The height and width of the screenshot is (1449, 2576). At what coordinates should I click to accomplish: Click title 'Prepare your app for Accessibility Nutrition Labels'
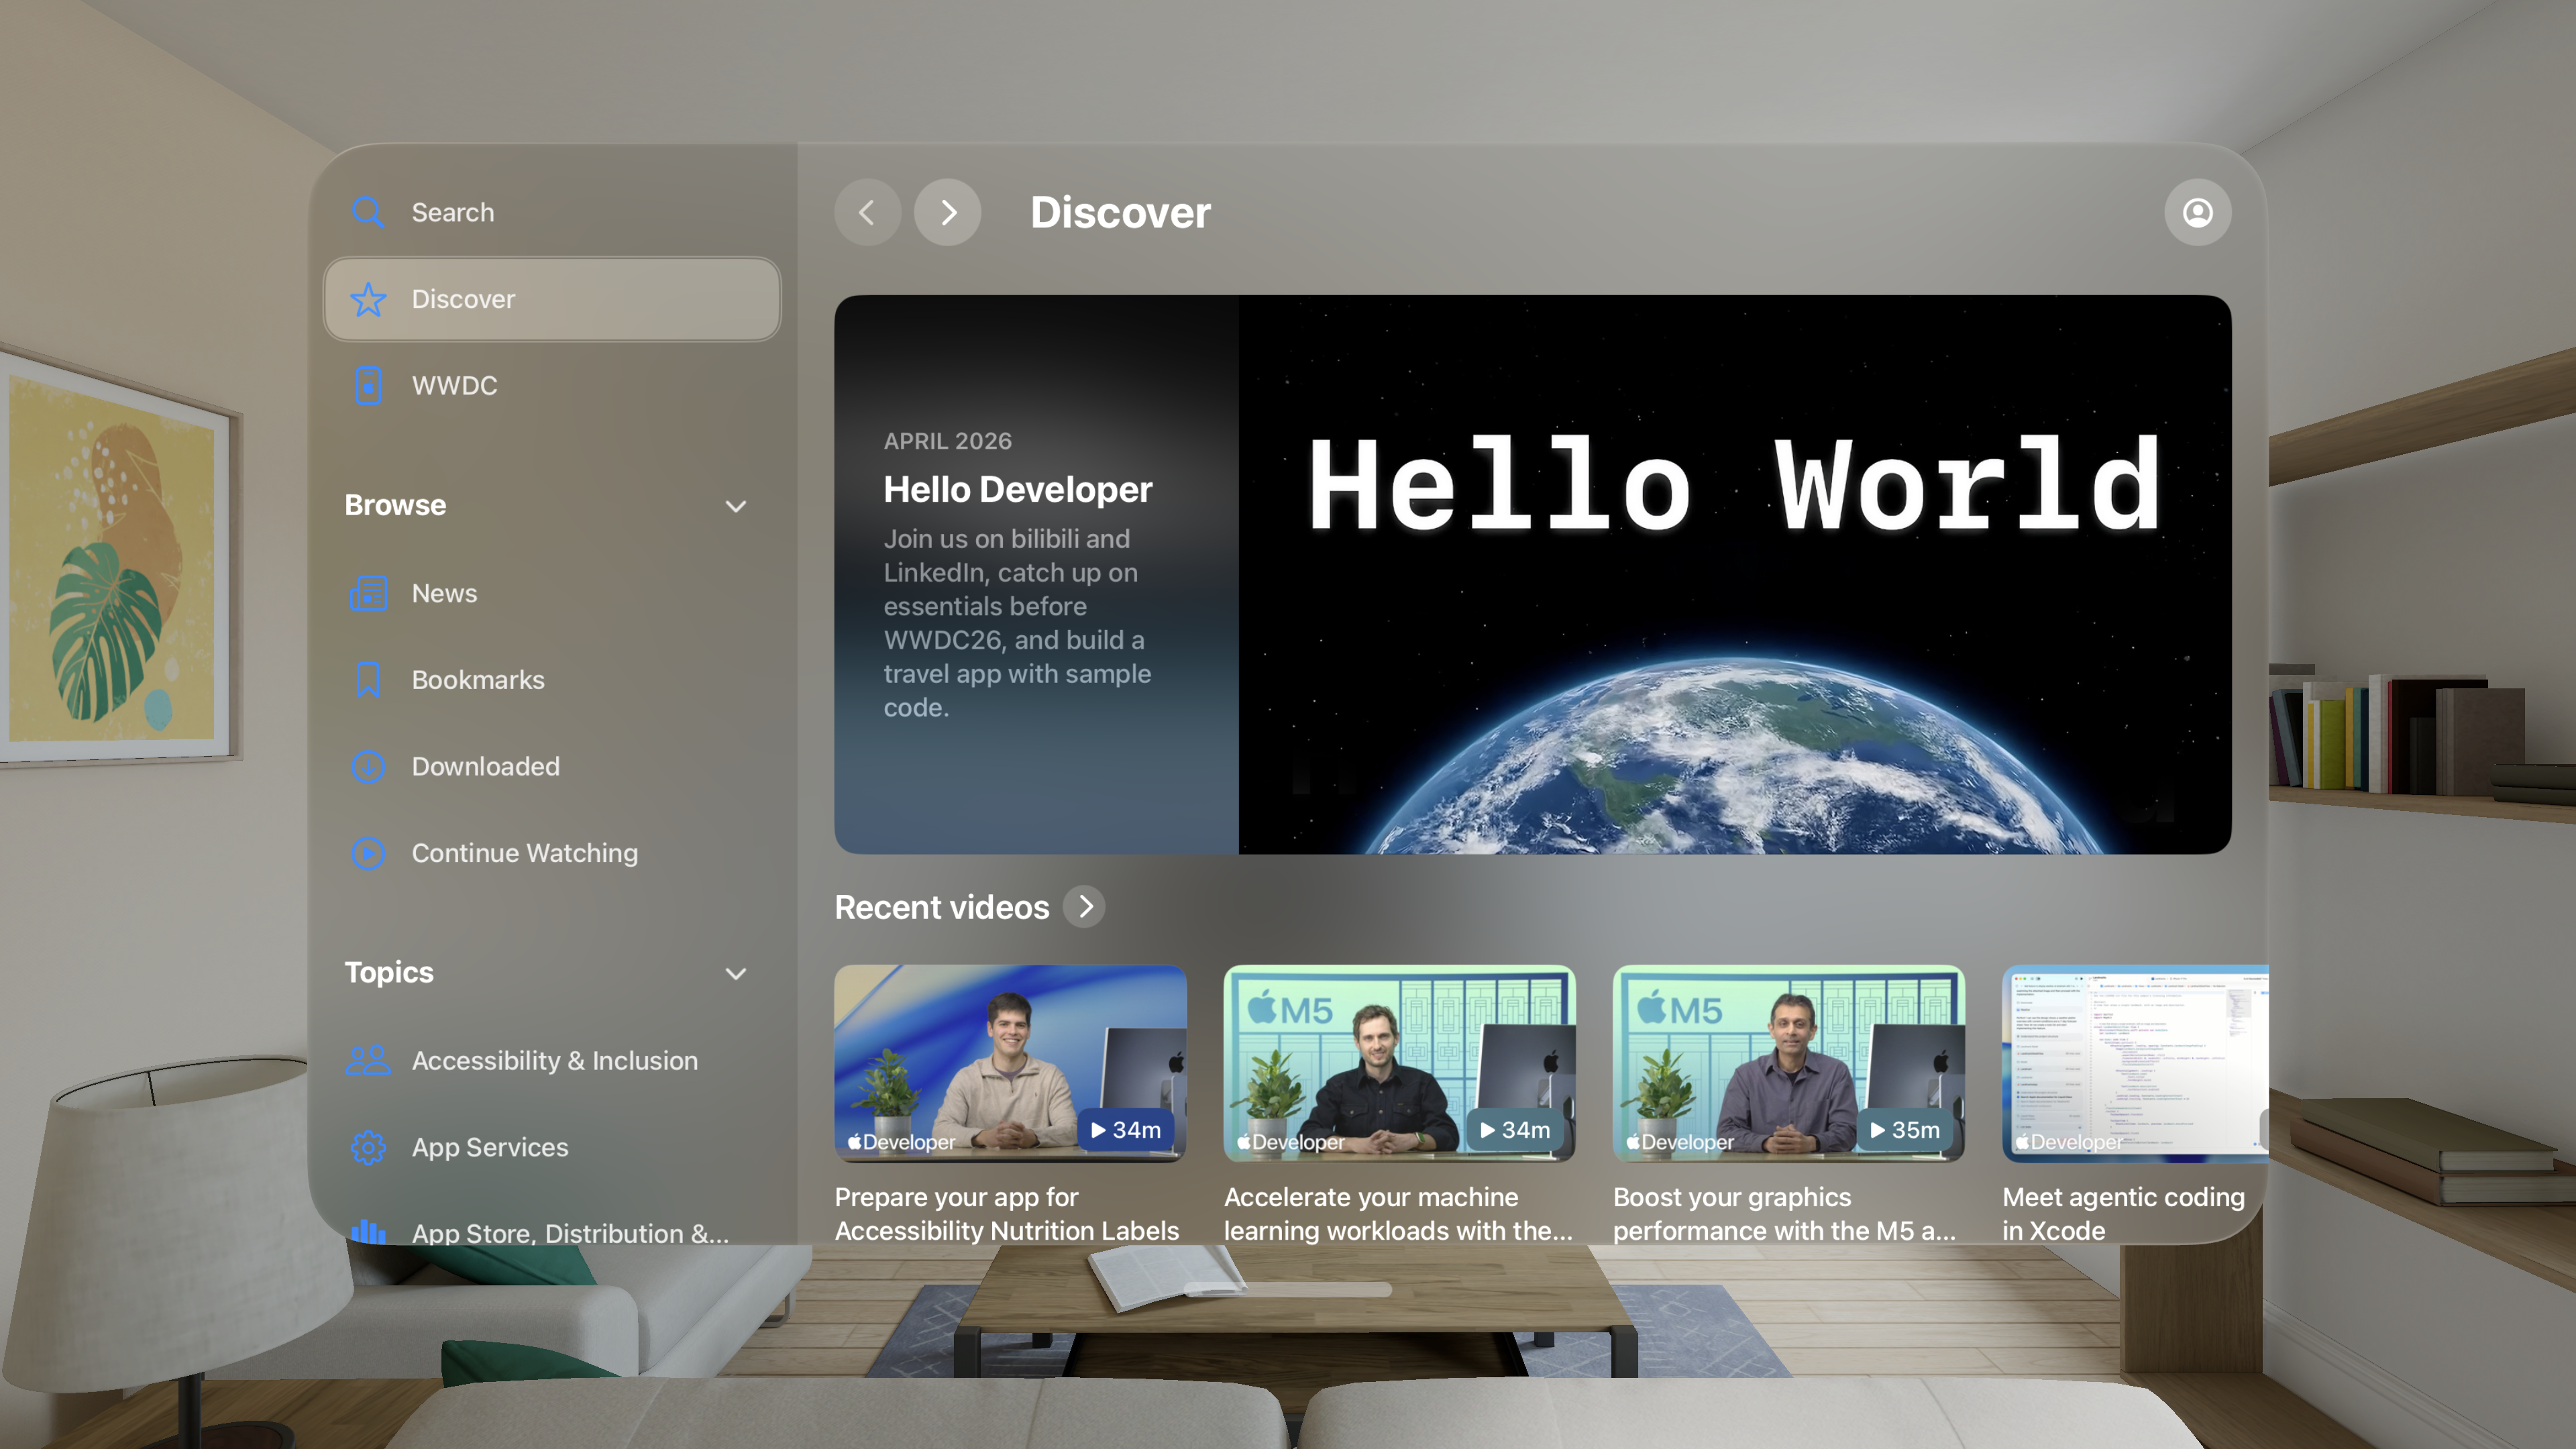(x=1007, y=1213)
